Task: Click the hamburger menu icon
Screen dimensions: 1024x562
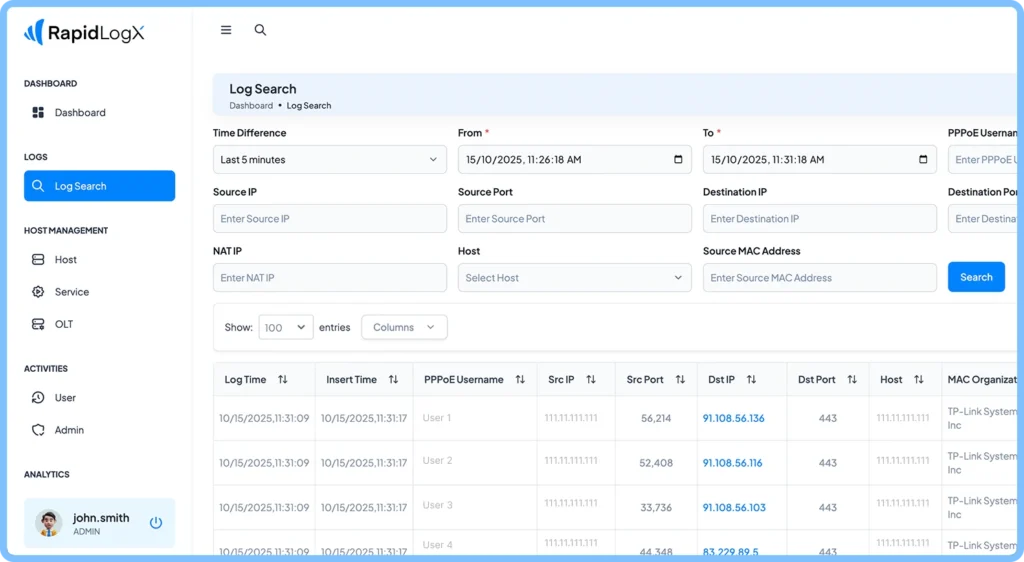Action: (x=226, y=30)
